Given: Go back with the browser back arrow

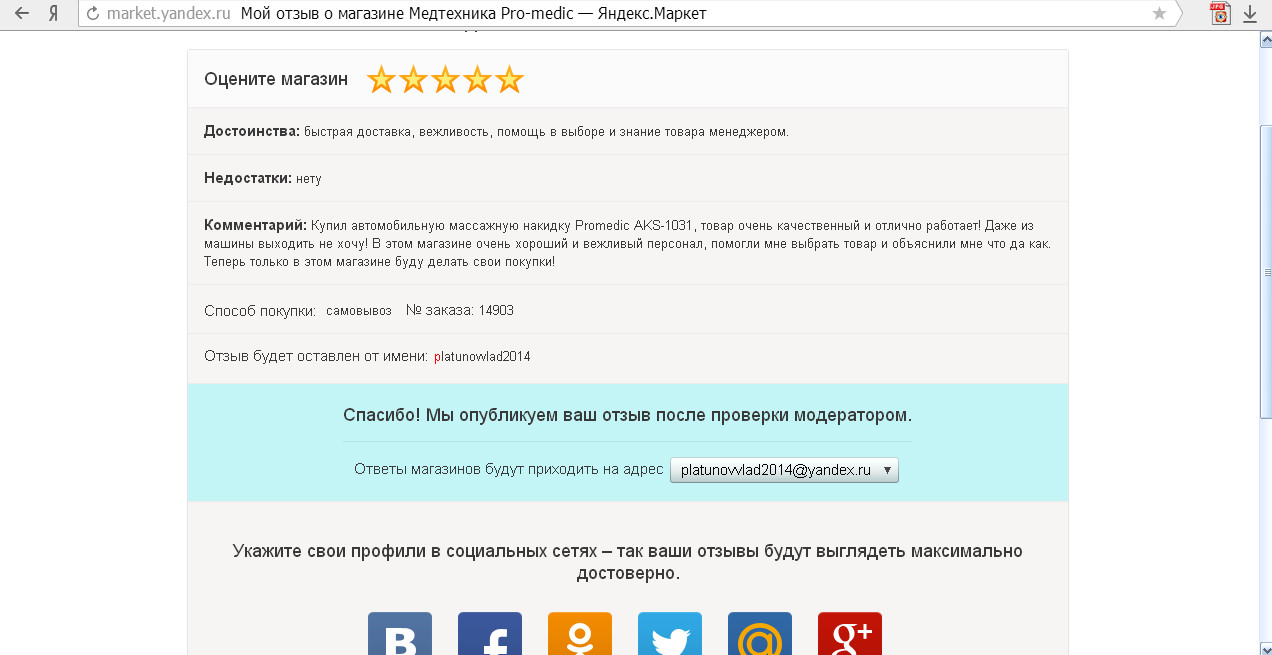Looking at the screenshot, I should coord(21,13).
